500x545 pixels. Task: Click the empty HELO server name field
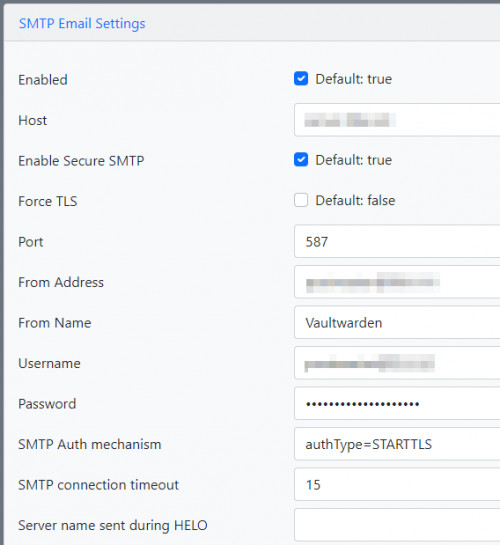coord(397,525)
